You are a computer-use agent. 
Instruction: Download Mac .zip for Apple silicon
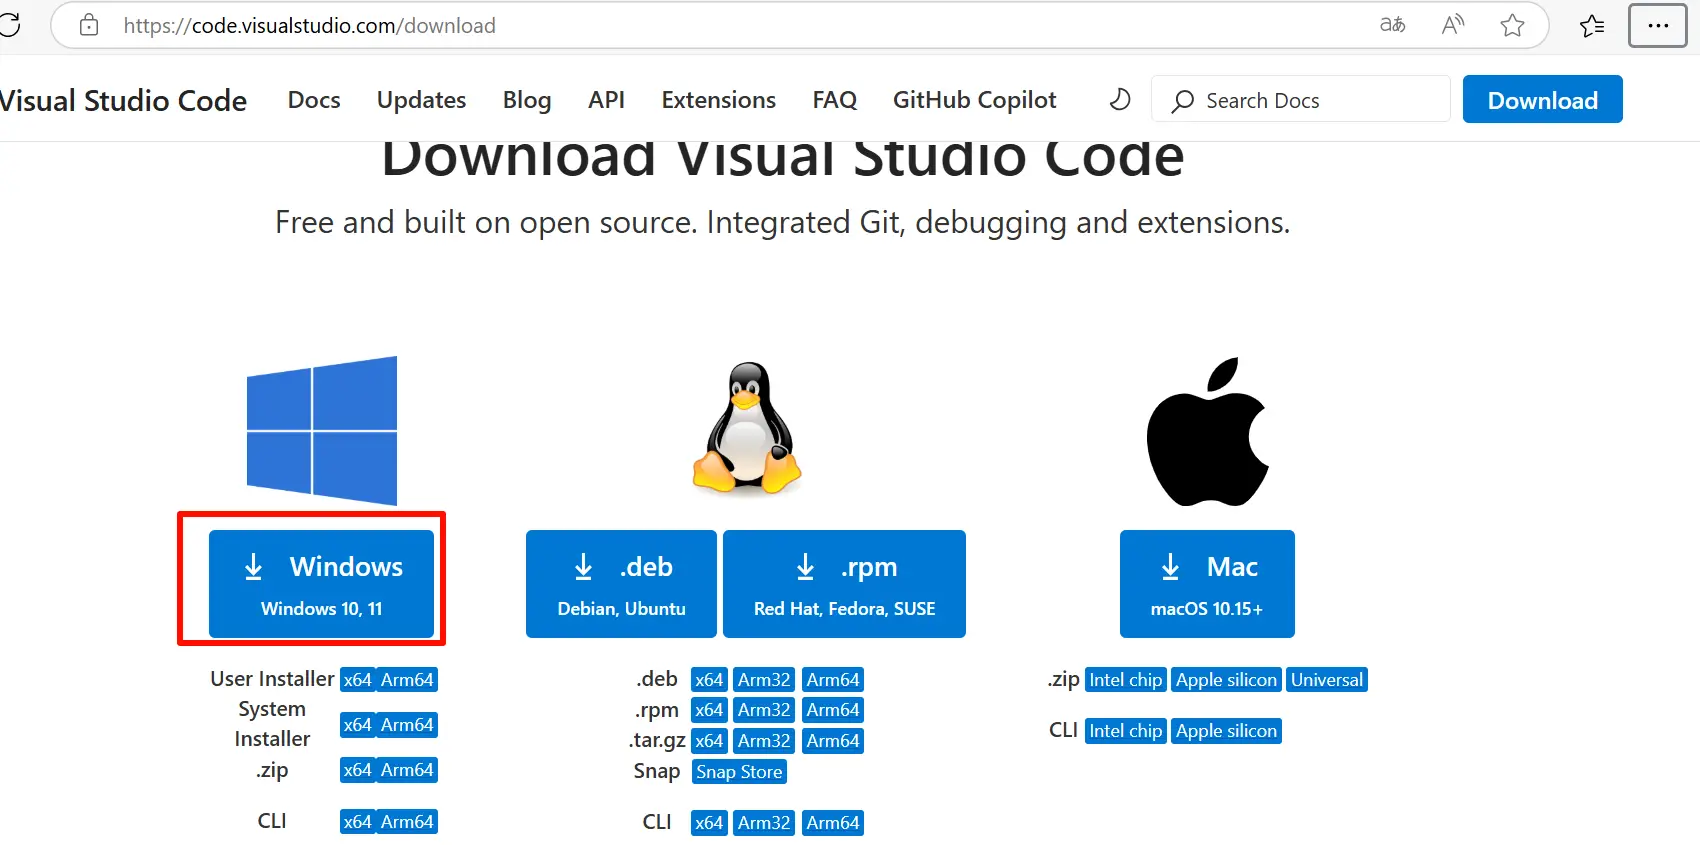pyautogui.click(x=1226, y=680)
